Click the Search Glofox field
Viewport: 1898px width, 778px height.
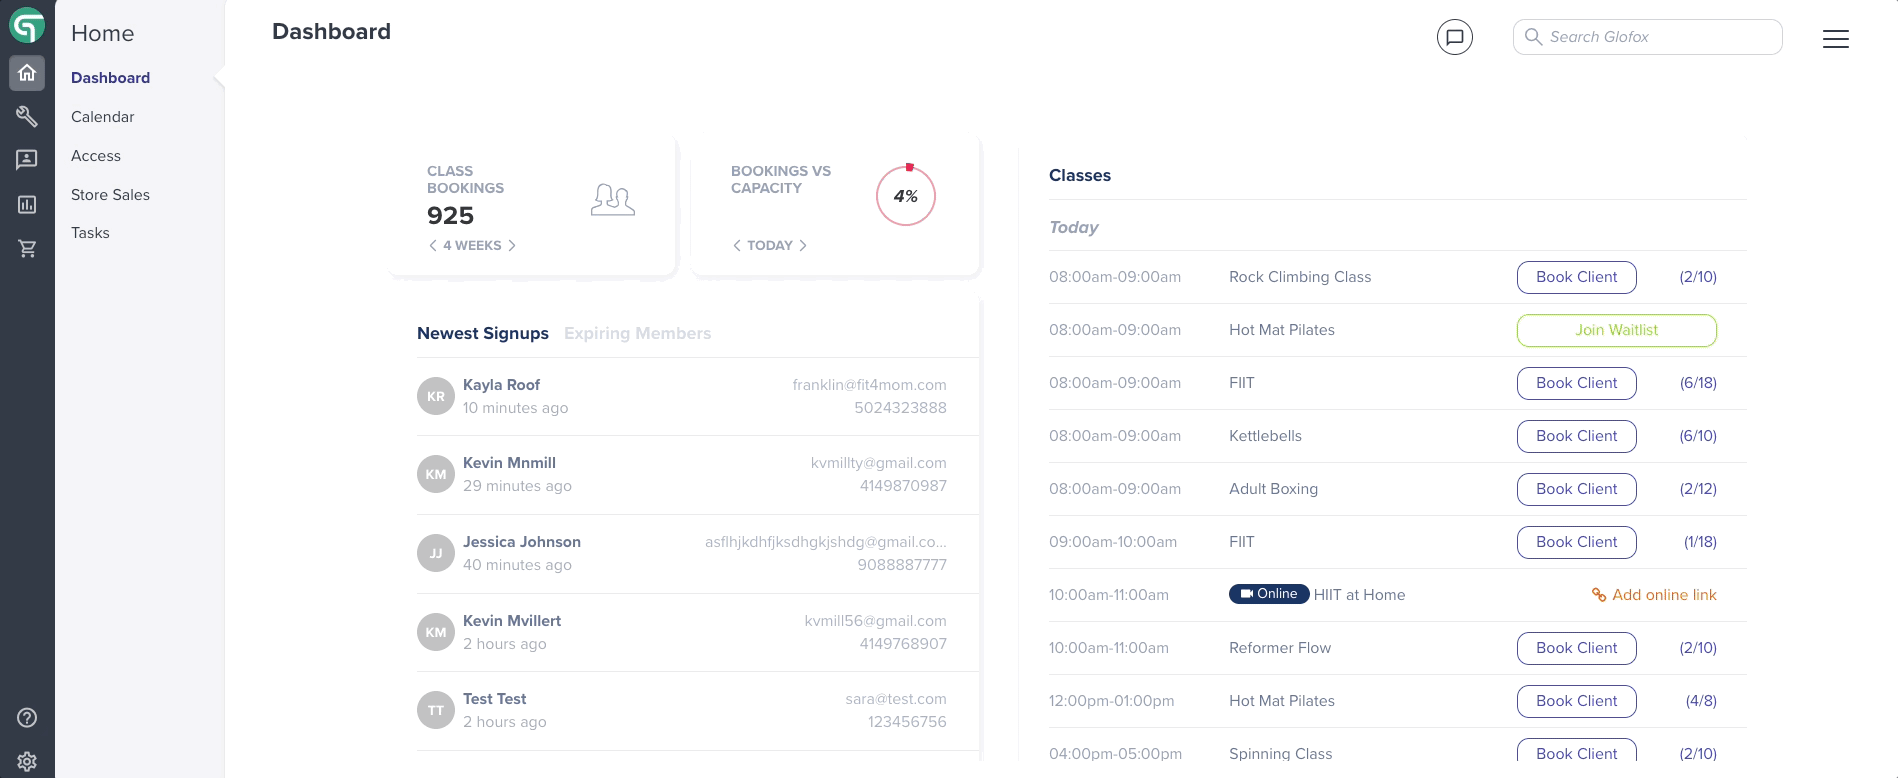point(1647,37)
